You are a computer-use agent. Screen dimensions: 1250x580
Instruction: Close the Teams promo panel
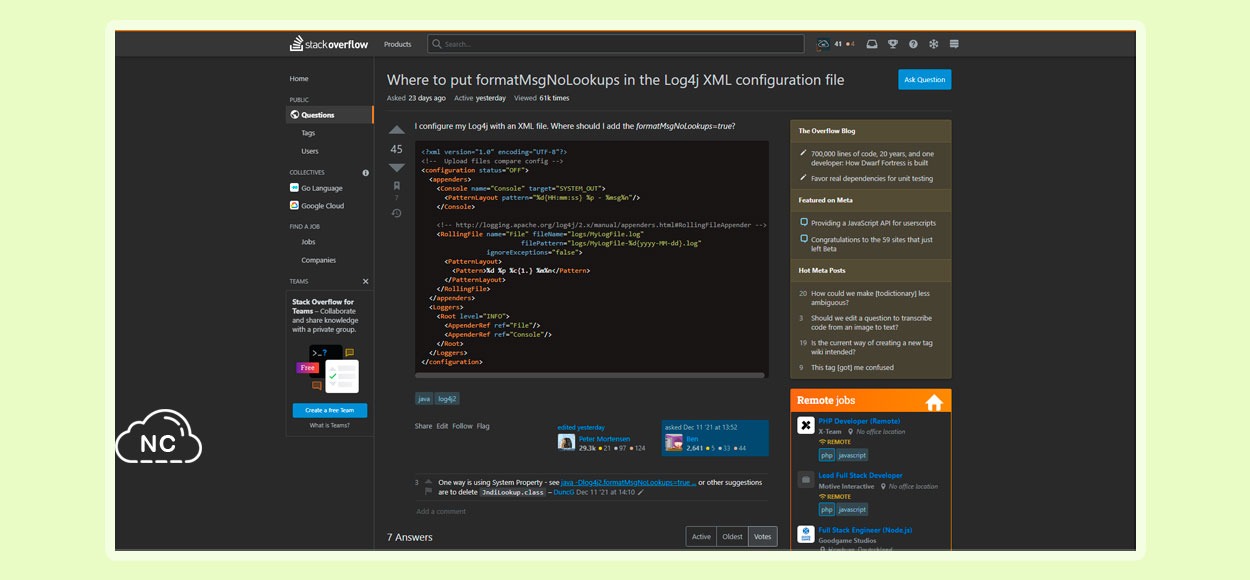[x=365, y=282]
